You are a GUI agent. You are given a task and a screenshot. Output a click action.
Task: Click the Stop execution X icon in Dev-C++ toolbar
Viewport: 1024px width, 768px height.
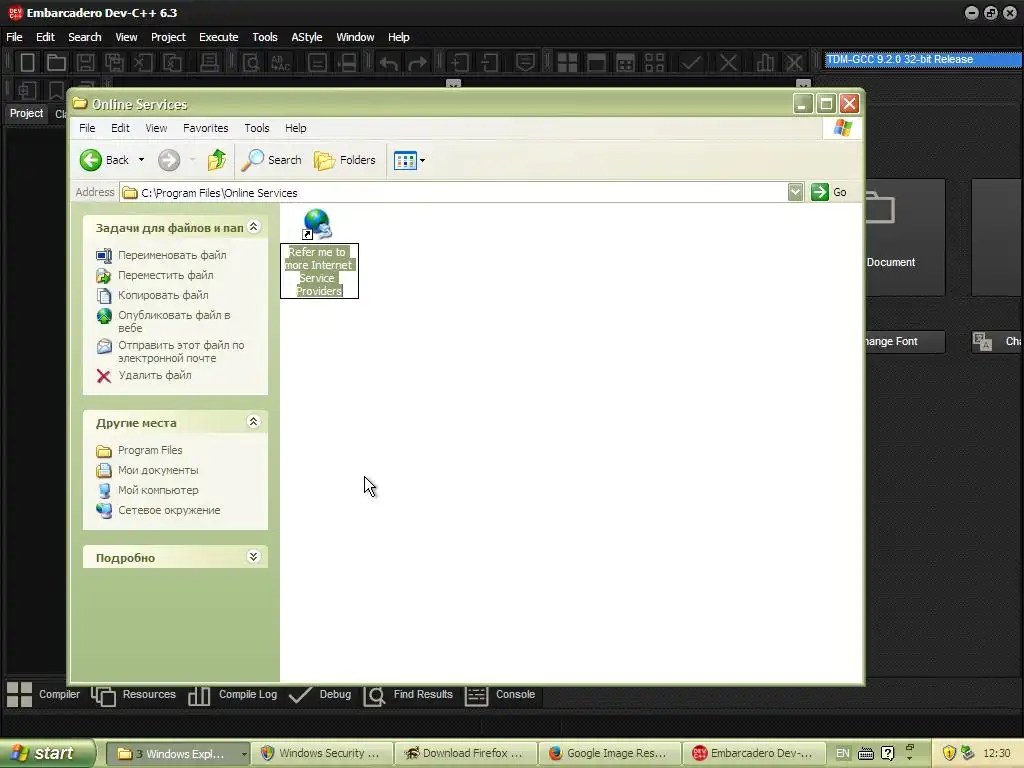pos(728,63)
